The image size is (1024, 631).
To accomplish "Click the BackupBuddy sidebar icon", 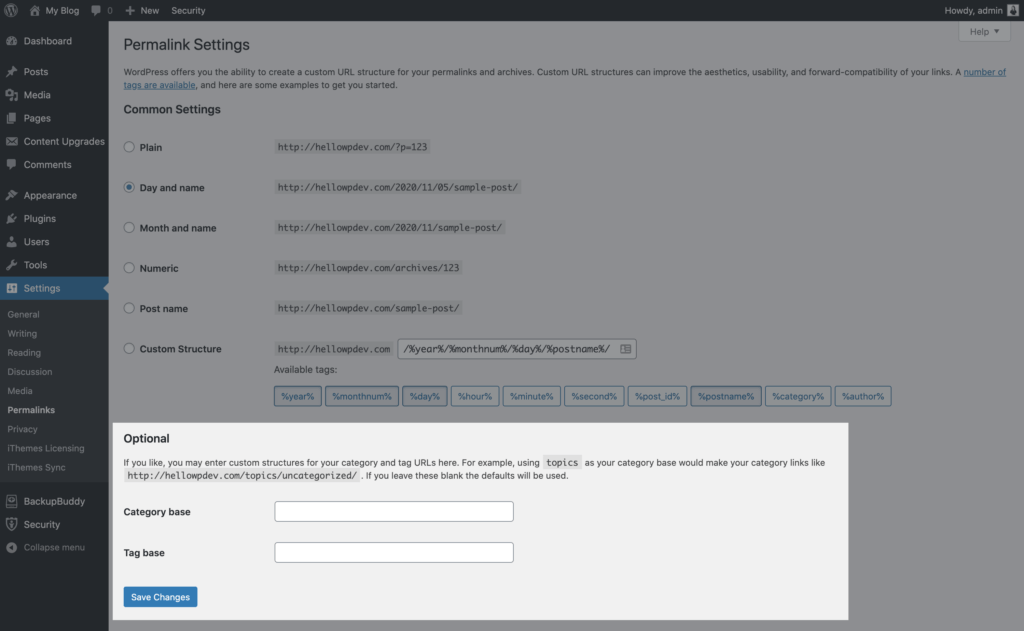I will (x=12, y=501).
